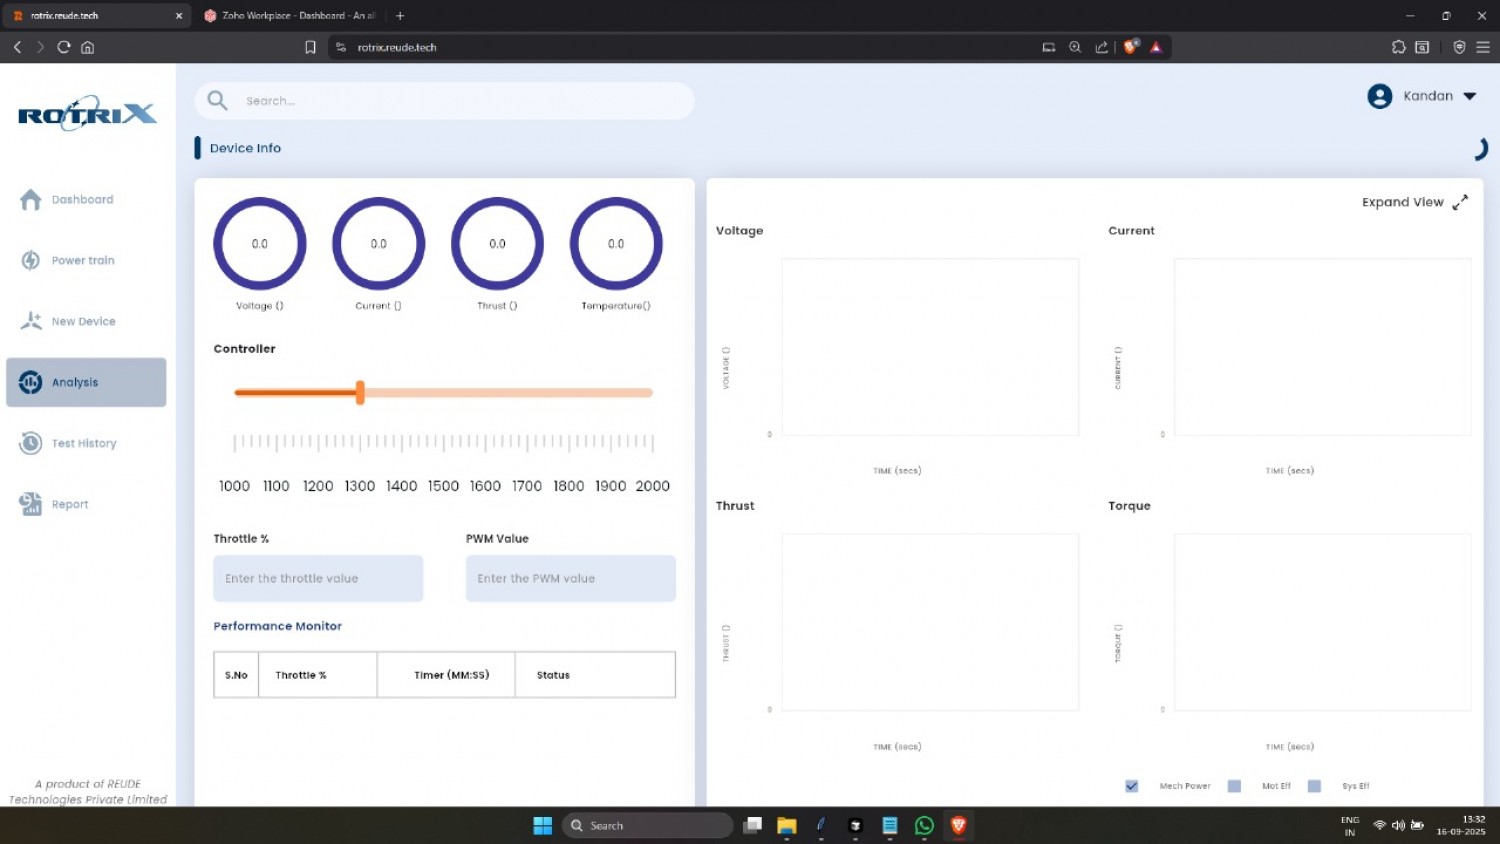The height and width of the screenshot is (844, 1500).
Task: Click the S.No column header
Action: [x=236, y=676]
